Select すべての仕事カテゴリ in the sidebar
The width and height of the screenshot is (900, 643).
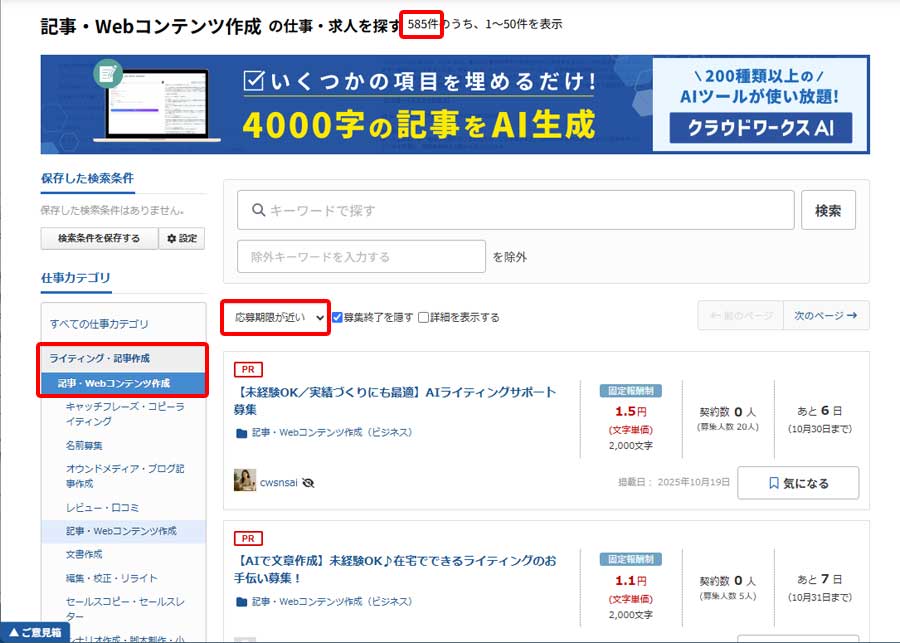[x=99, y=324]
